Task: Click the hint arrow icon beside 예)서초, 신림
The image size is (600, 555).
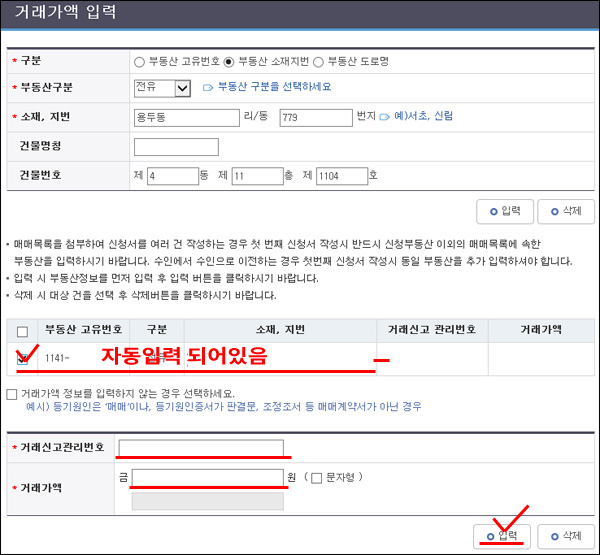Action: (385, 117)
